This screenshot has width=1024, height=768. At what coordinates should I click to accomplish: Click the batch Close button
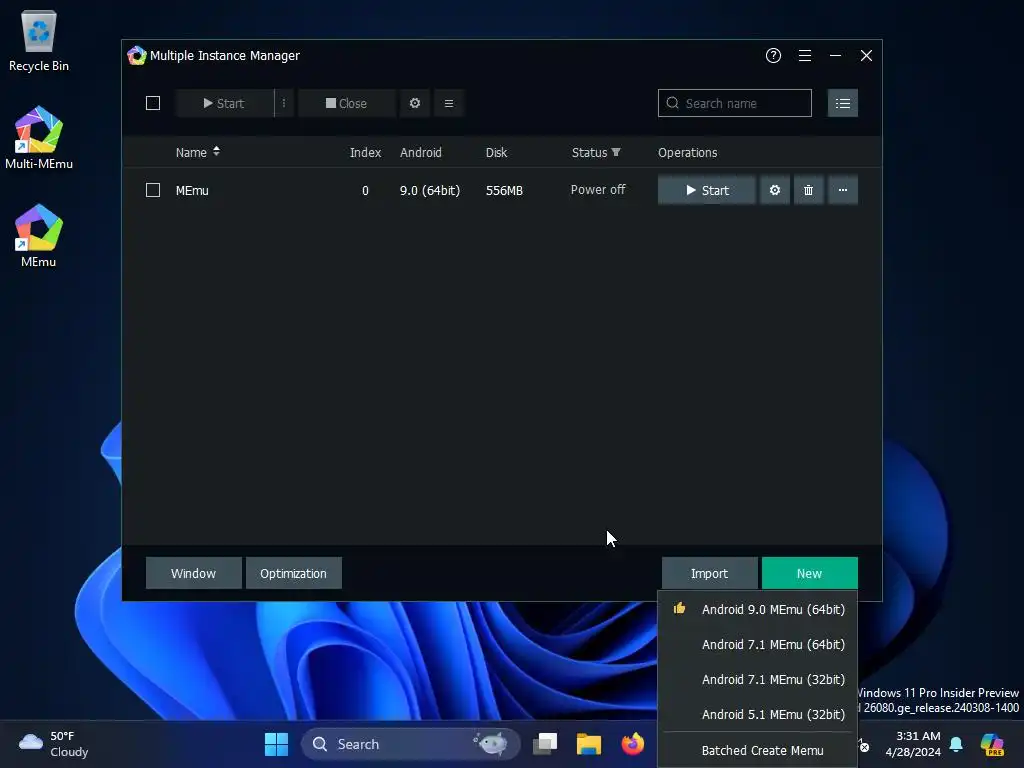[x=346, y=103]
